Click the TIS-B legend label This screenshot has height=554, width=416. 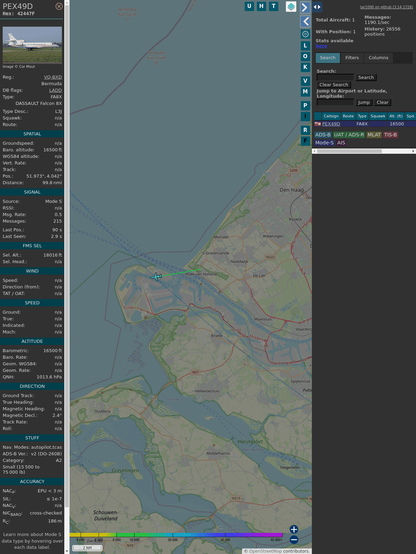[x=390, y=135]
